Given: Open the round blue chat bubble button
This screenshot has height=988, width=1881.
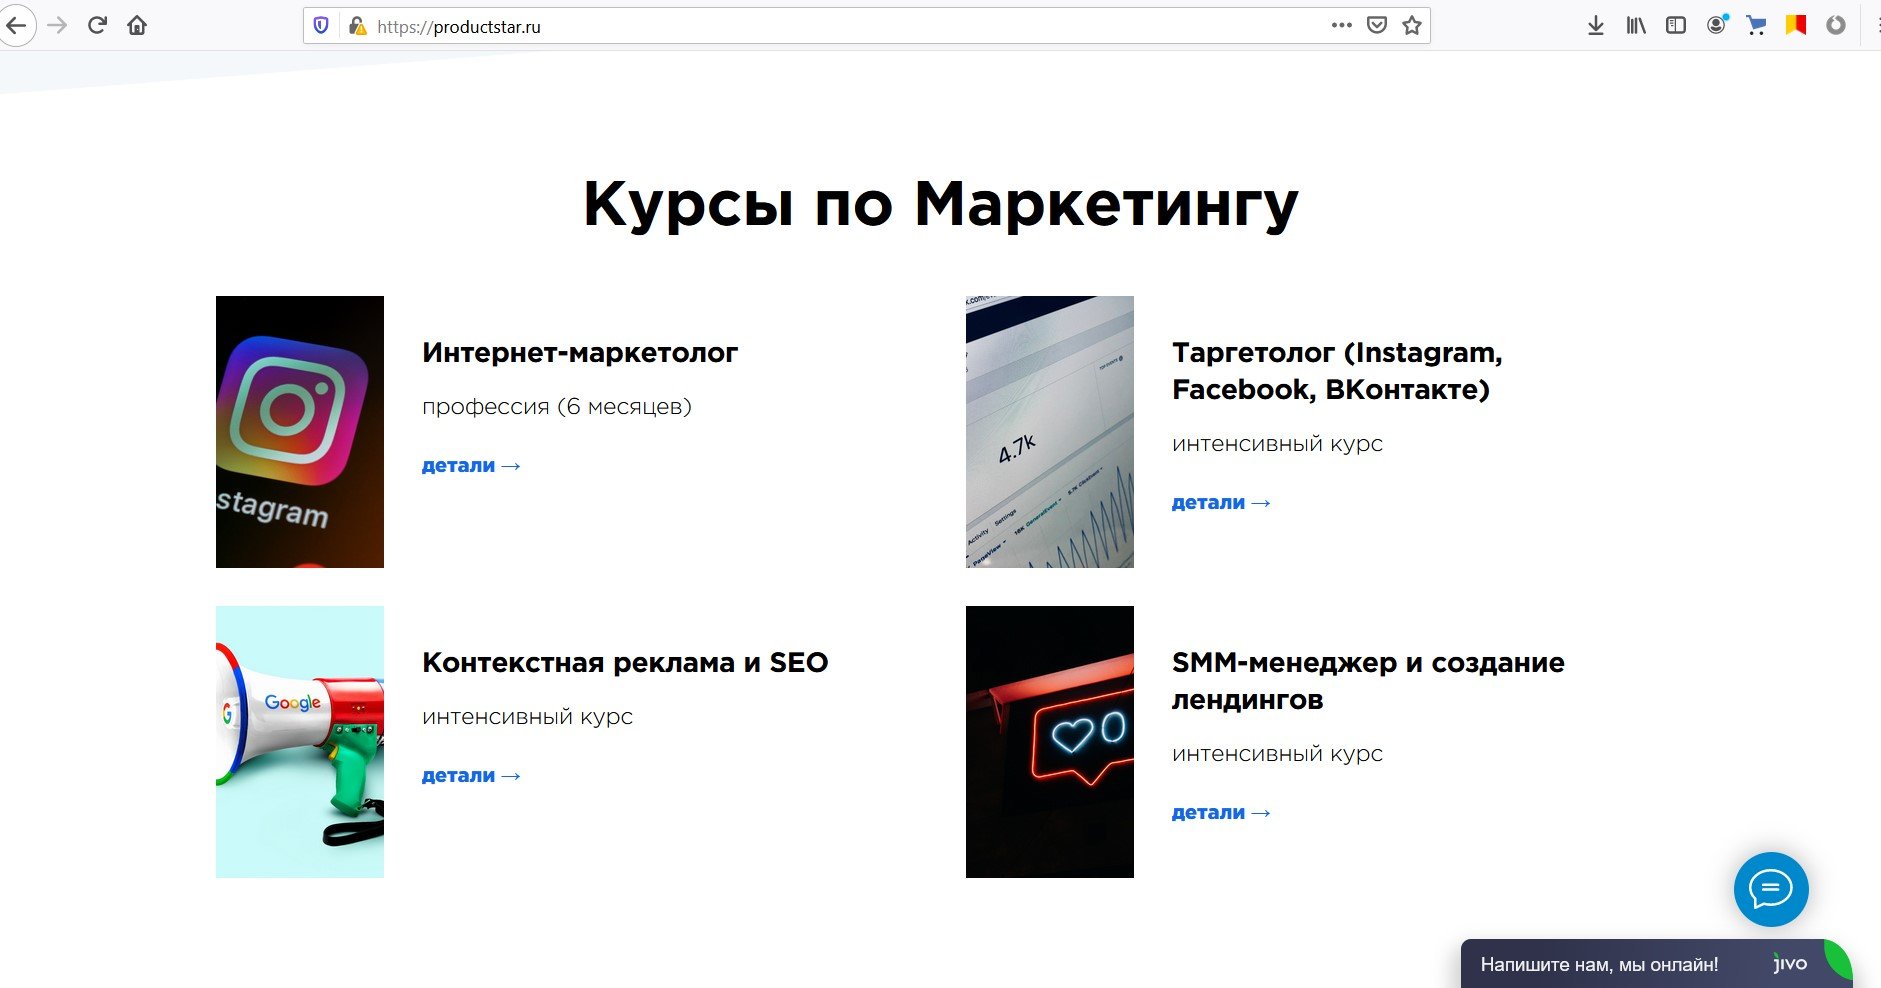Looking at the screenshot, I should 1770,889.
